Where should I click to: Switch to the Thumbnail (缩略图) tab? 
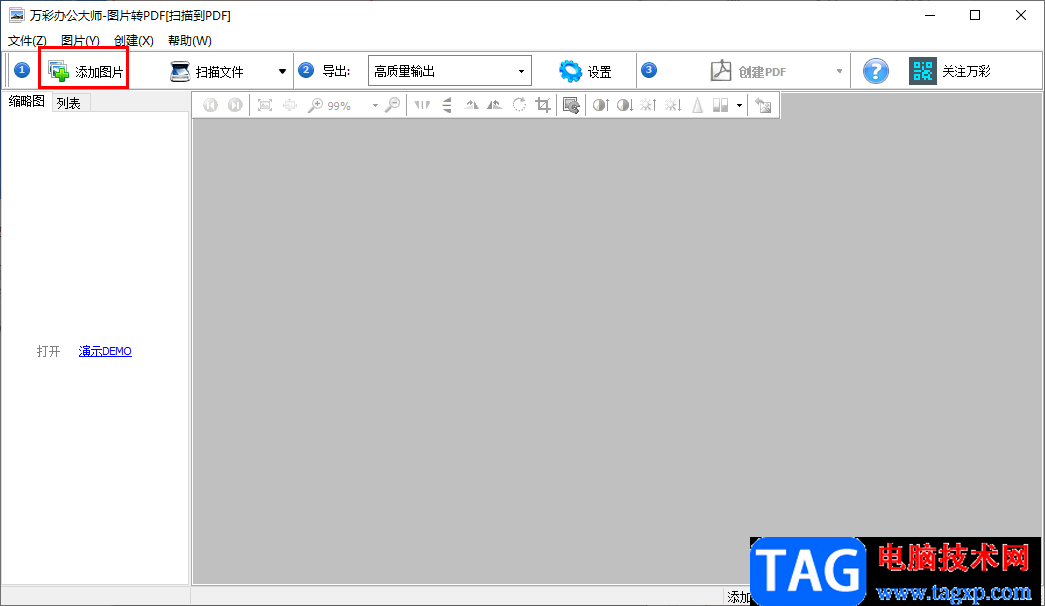tap(27, 101)
